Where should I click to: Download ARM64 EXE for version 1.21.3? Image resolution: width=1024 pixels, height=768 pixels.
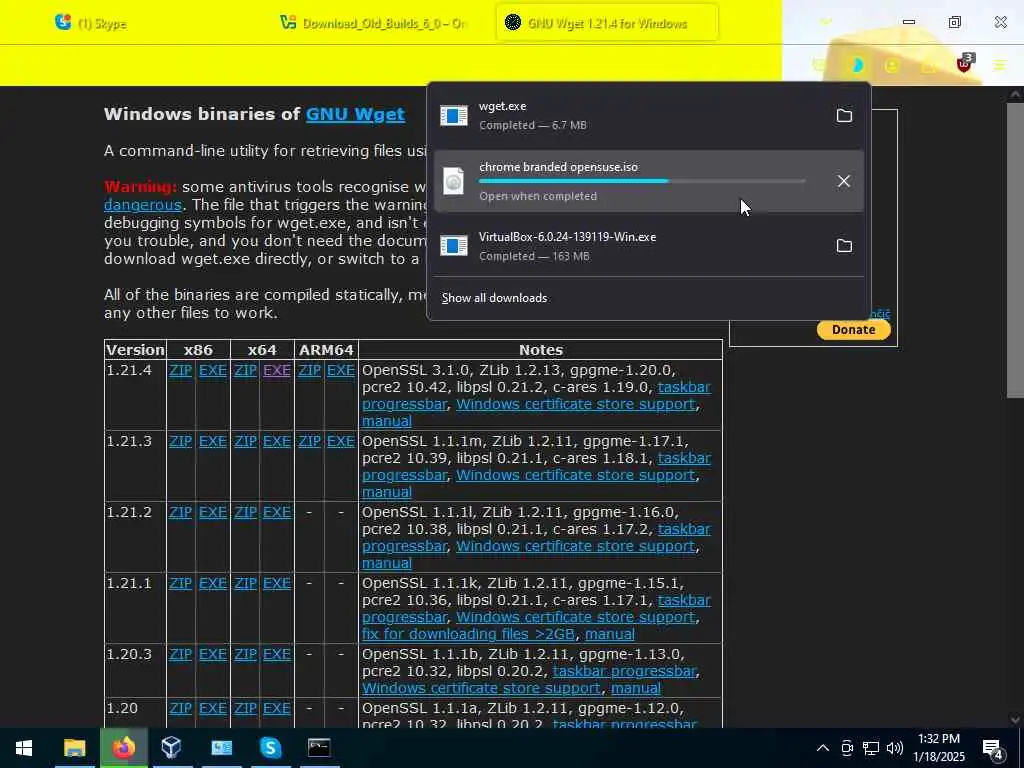(341, 441)
